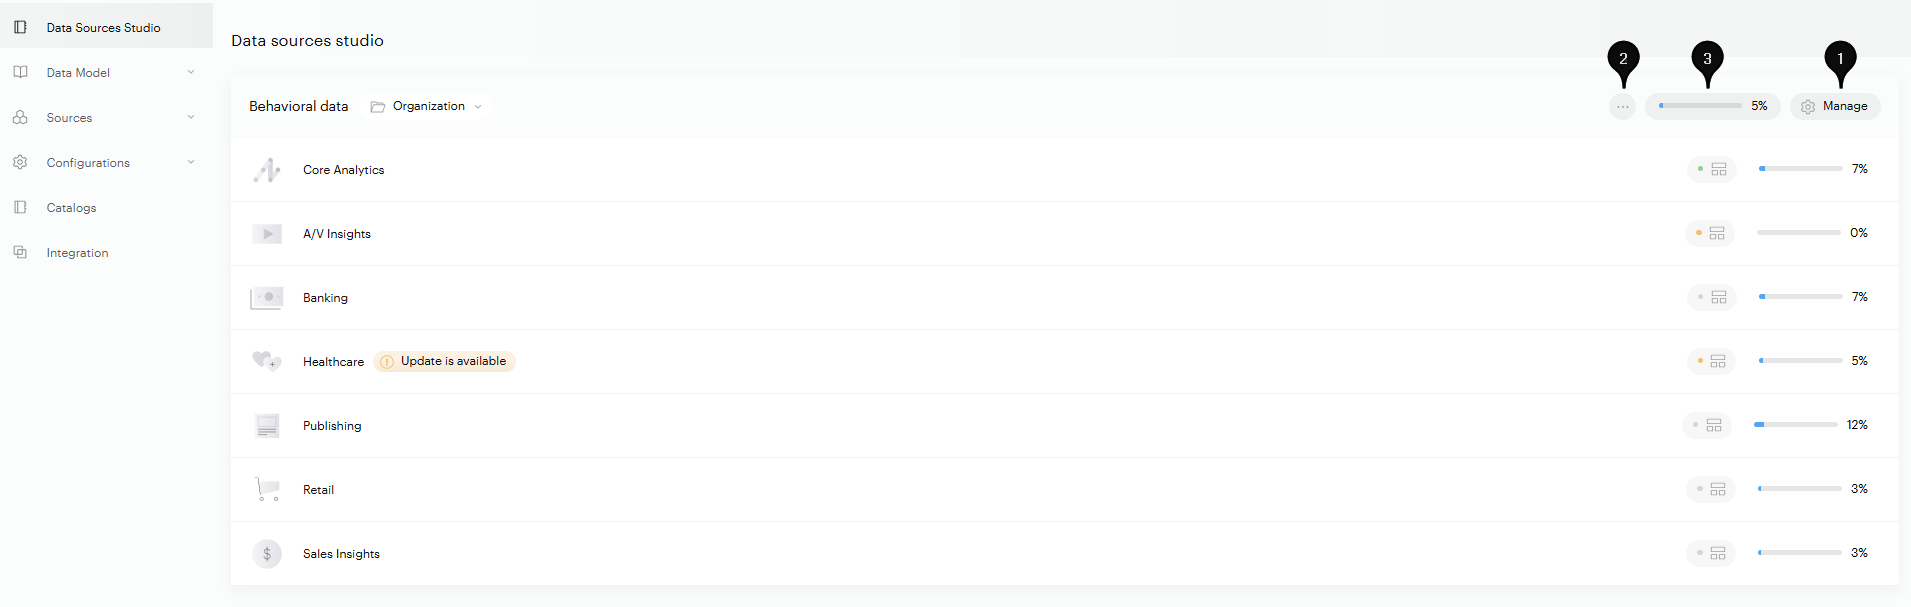Click the Manage button

pos(1835,106)
